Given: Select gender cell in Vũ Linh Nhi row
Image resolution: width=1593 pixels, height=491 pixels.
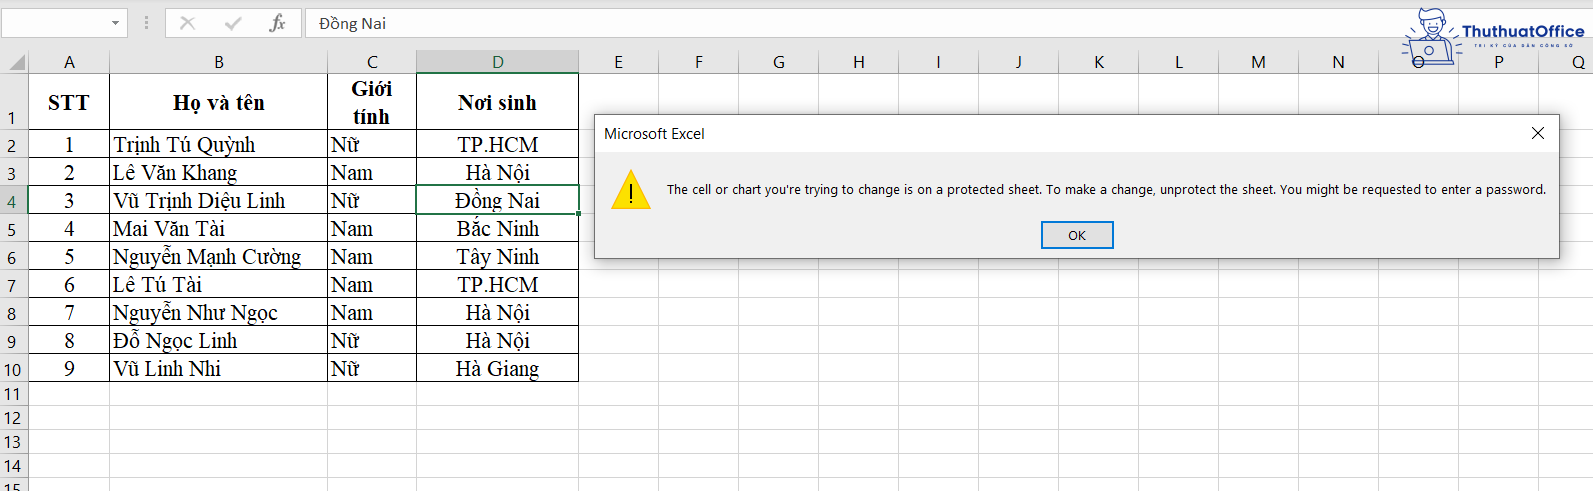Looking at the screenshot, I should [372, 368].
